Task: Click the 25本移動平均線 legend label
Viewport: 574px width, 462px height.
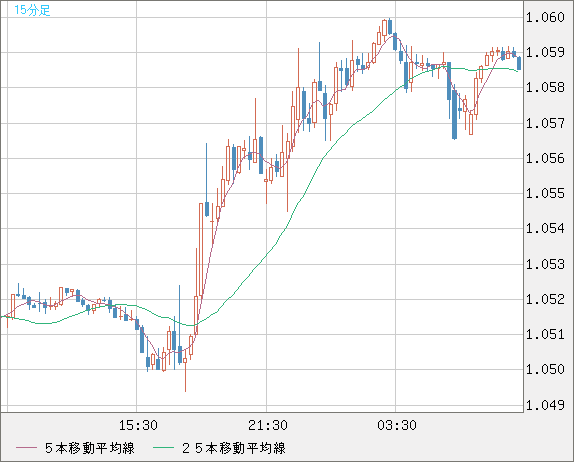Action: tap(234, 448)
